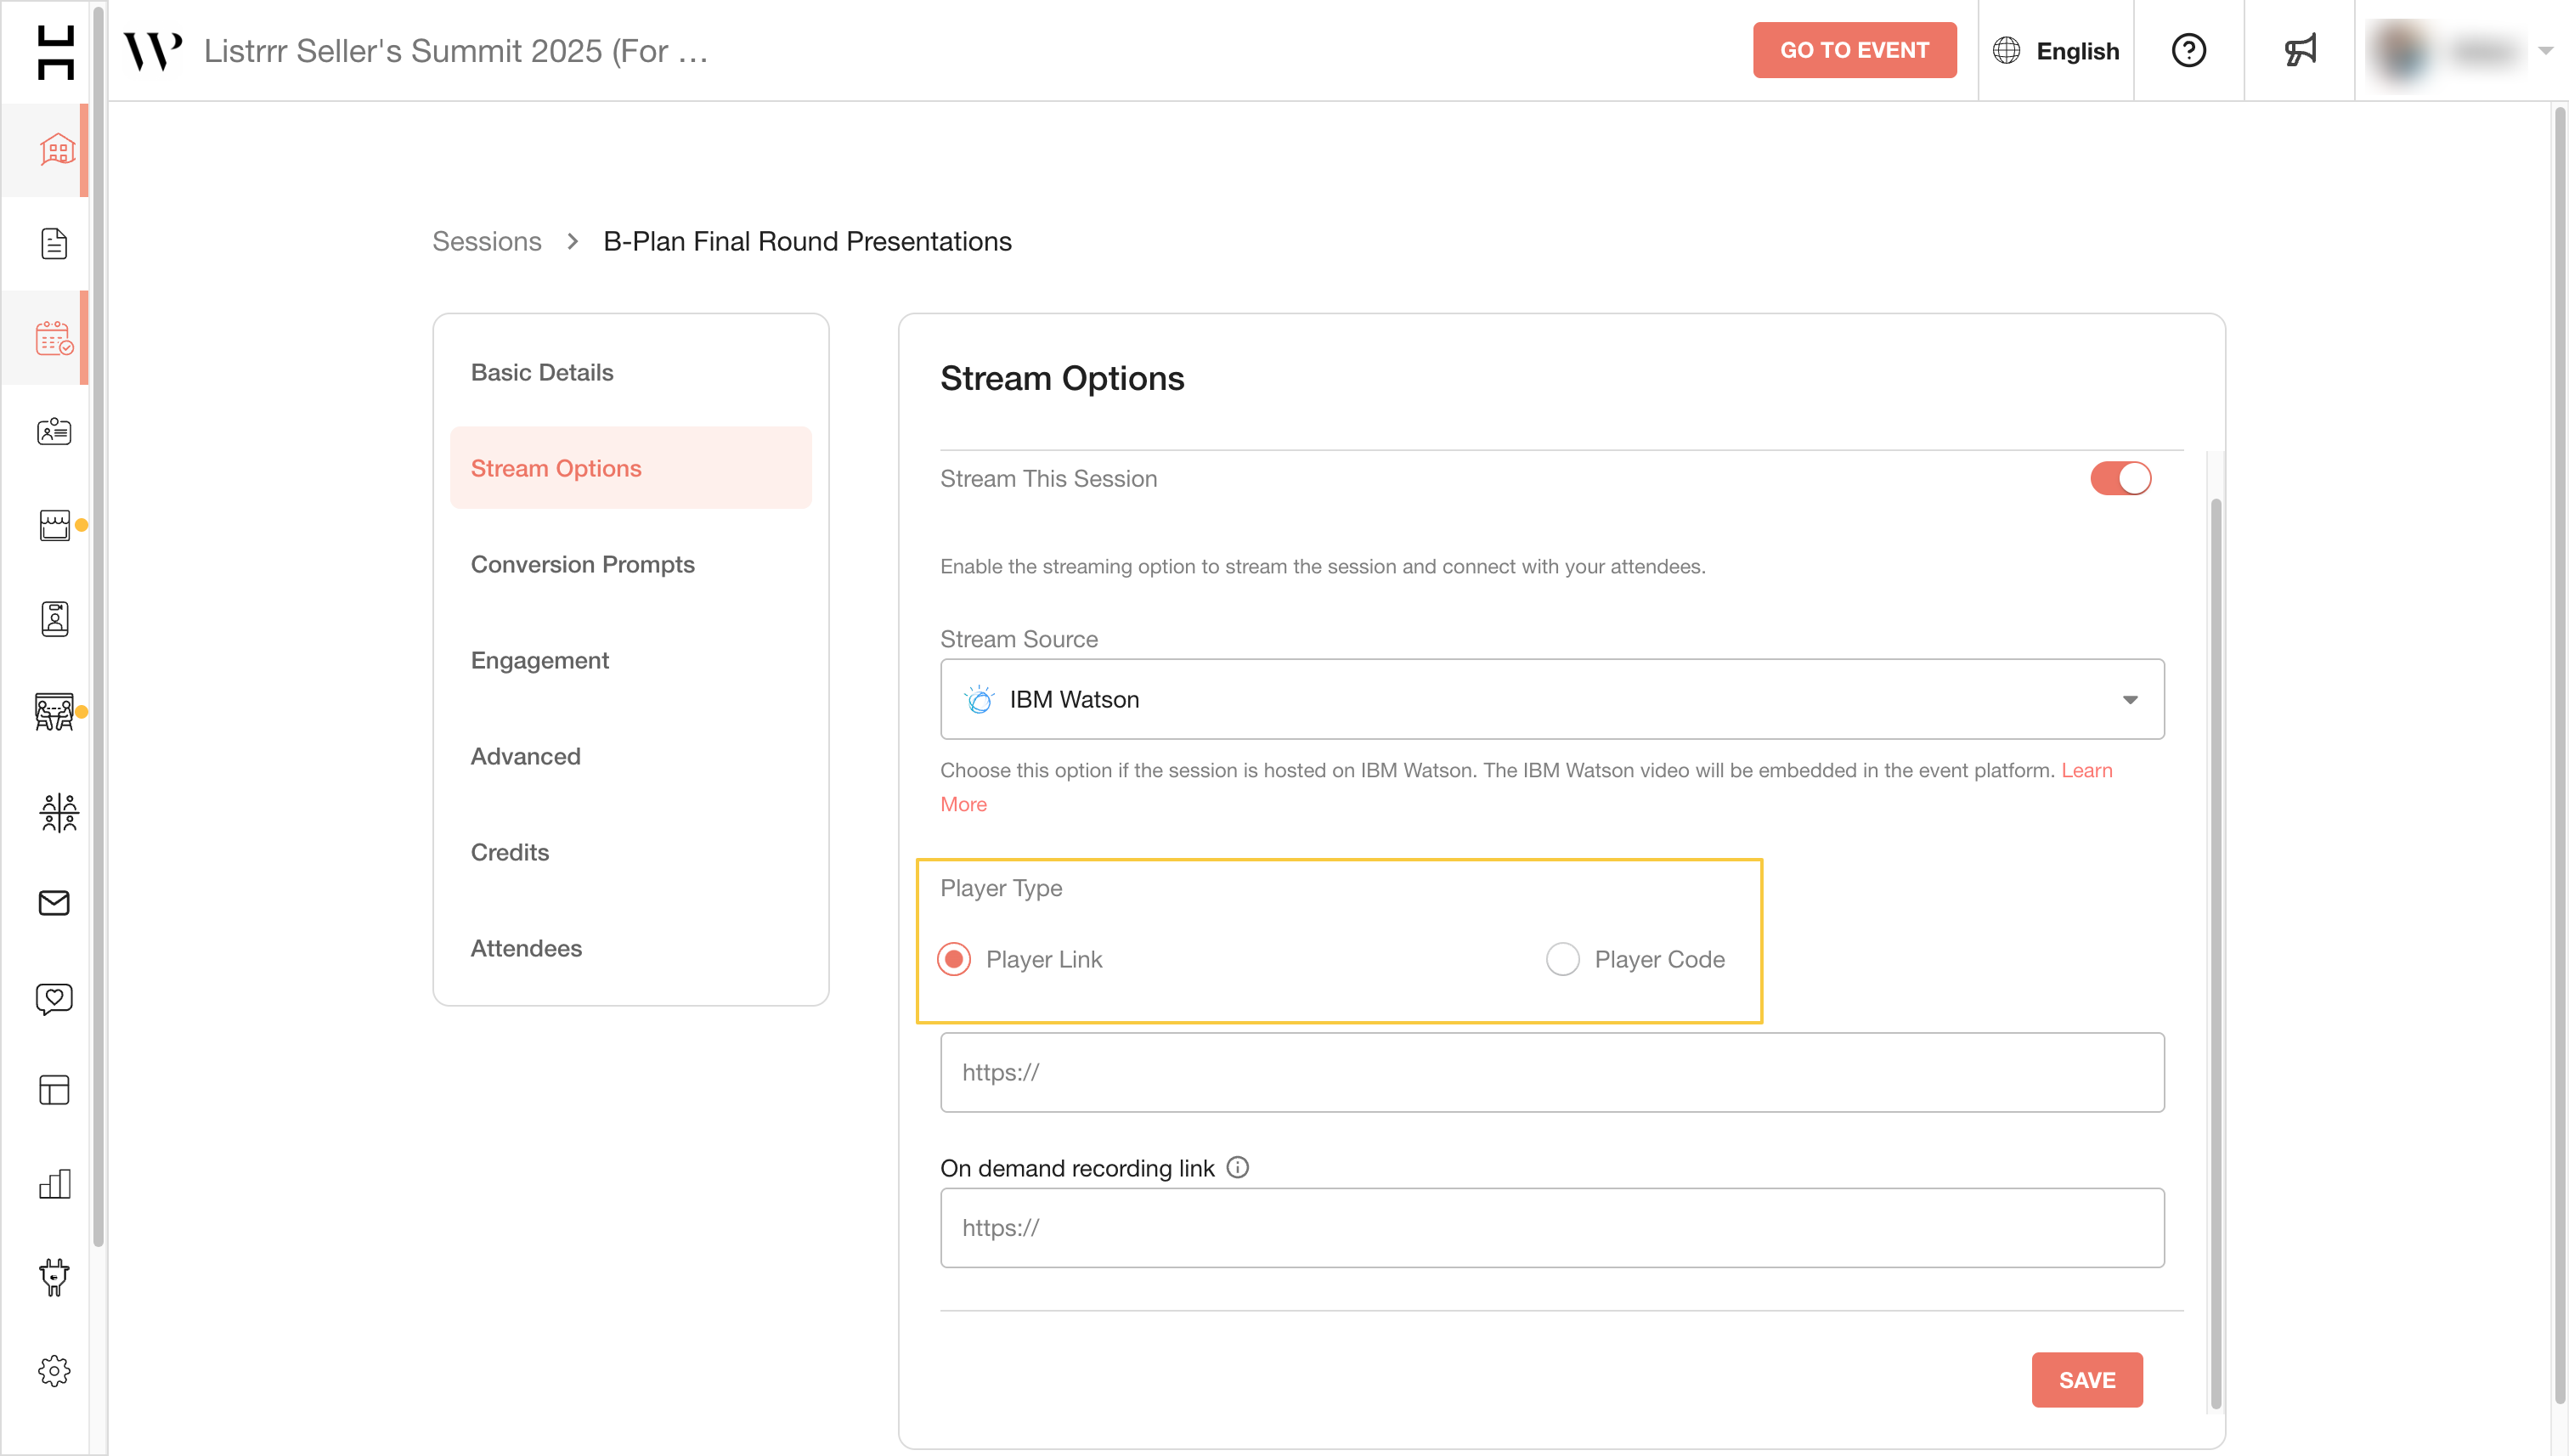Screen dimensions: 2569x1456
Task: Click the heart chat bubble sidebar icon
Action: click(54, 997)
